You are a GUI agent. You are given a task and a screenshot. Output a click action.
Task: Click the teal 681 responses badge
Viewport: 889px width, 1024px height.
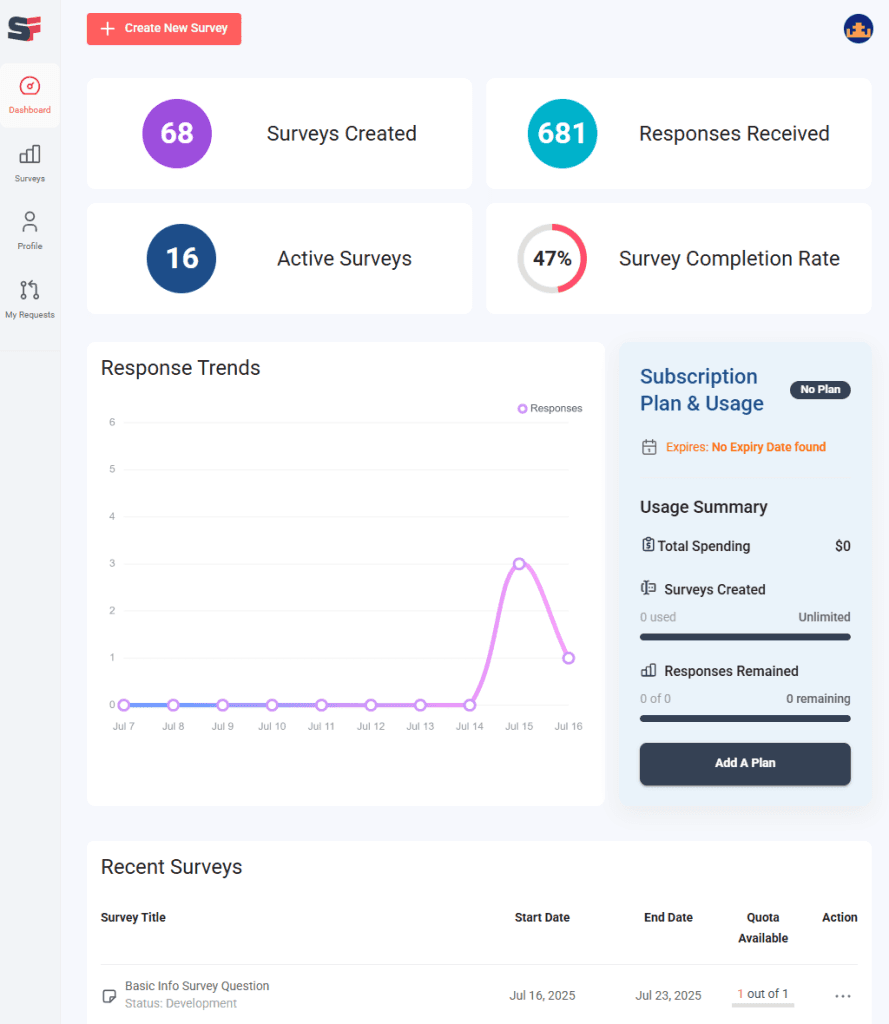562,133
